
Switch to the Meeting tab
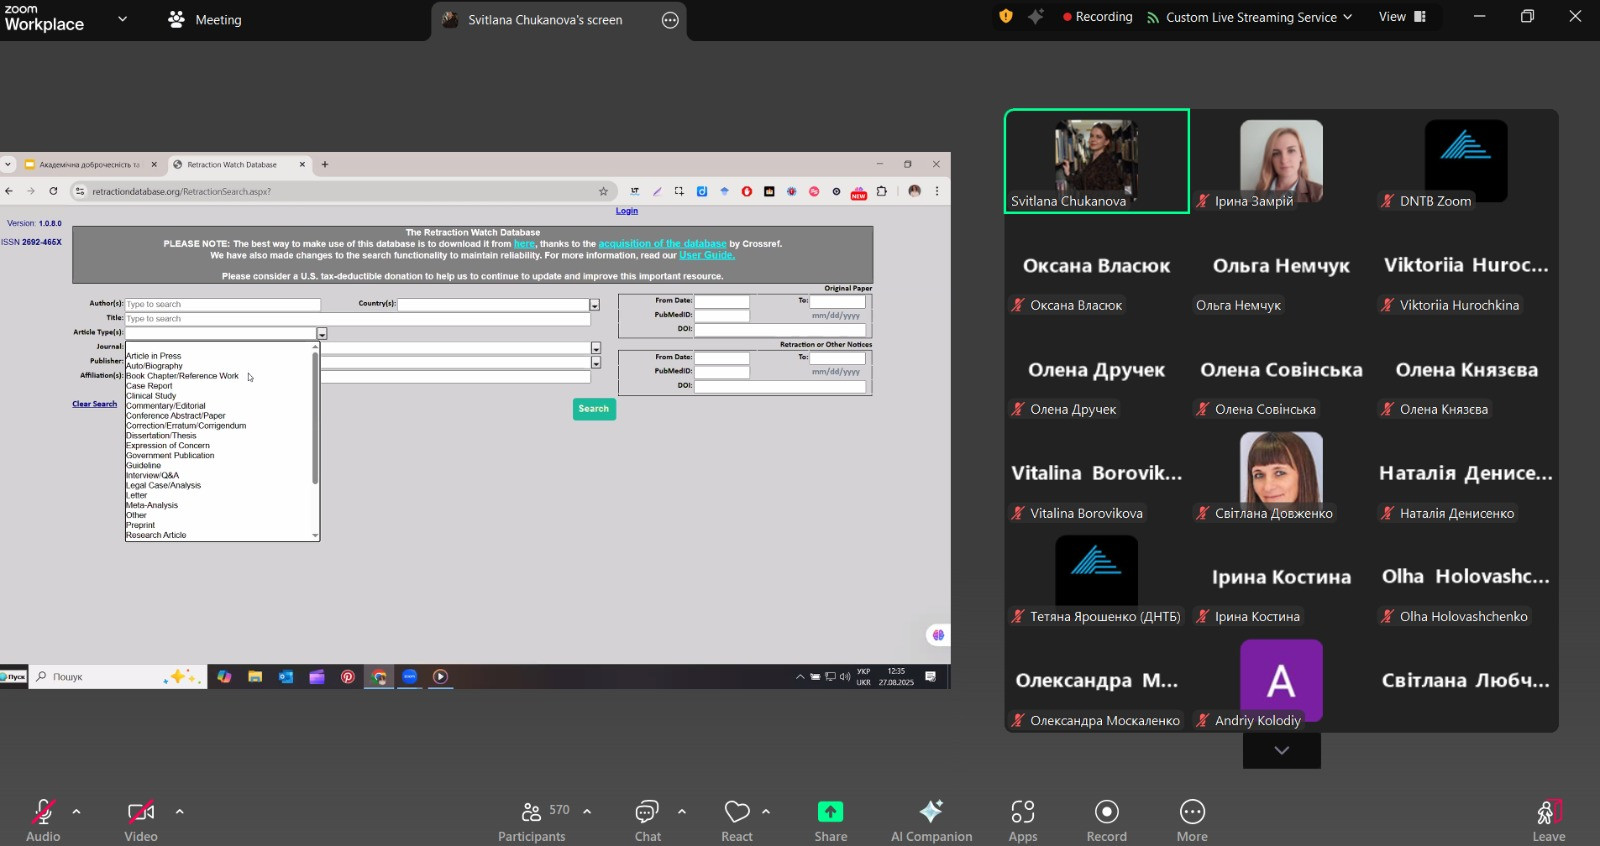(205, 19)
